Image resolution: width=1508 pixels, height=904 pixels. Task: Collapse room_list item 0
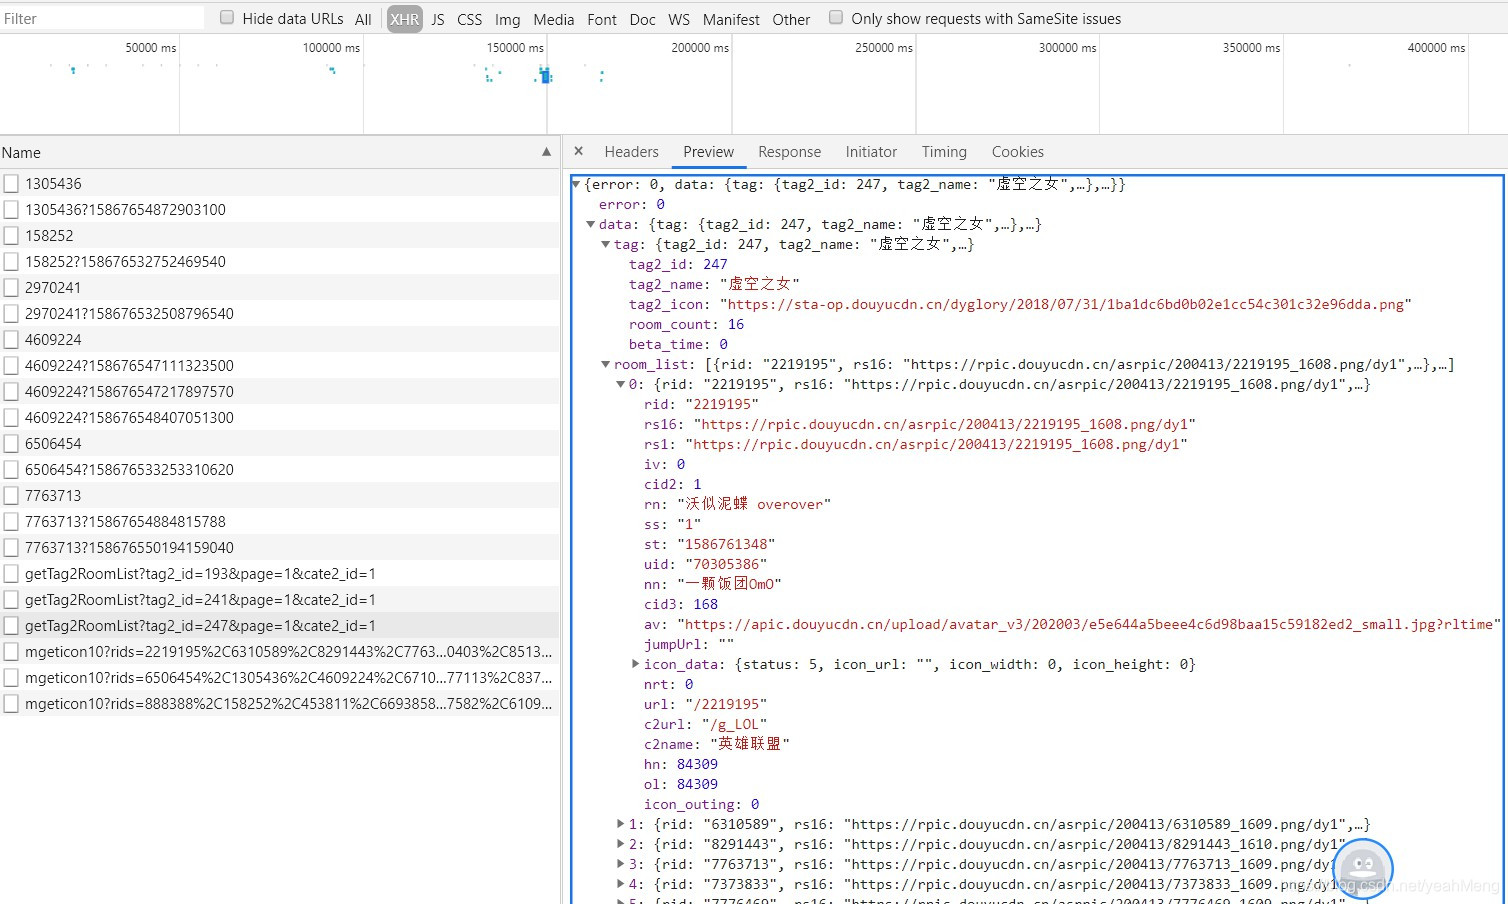click(620, 384)
